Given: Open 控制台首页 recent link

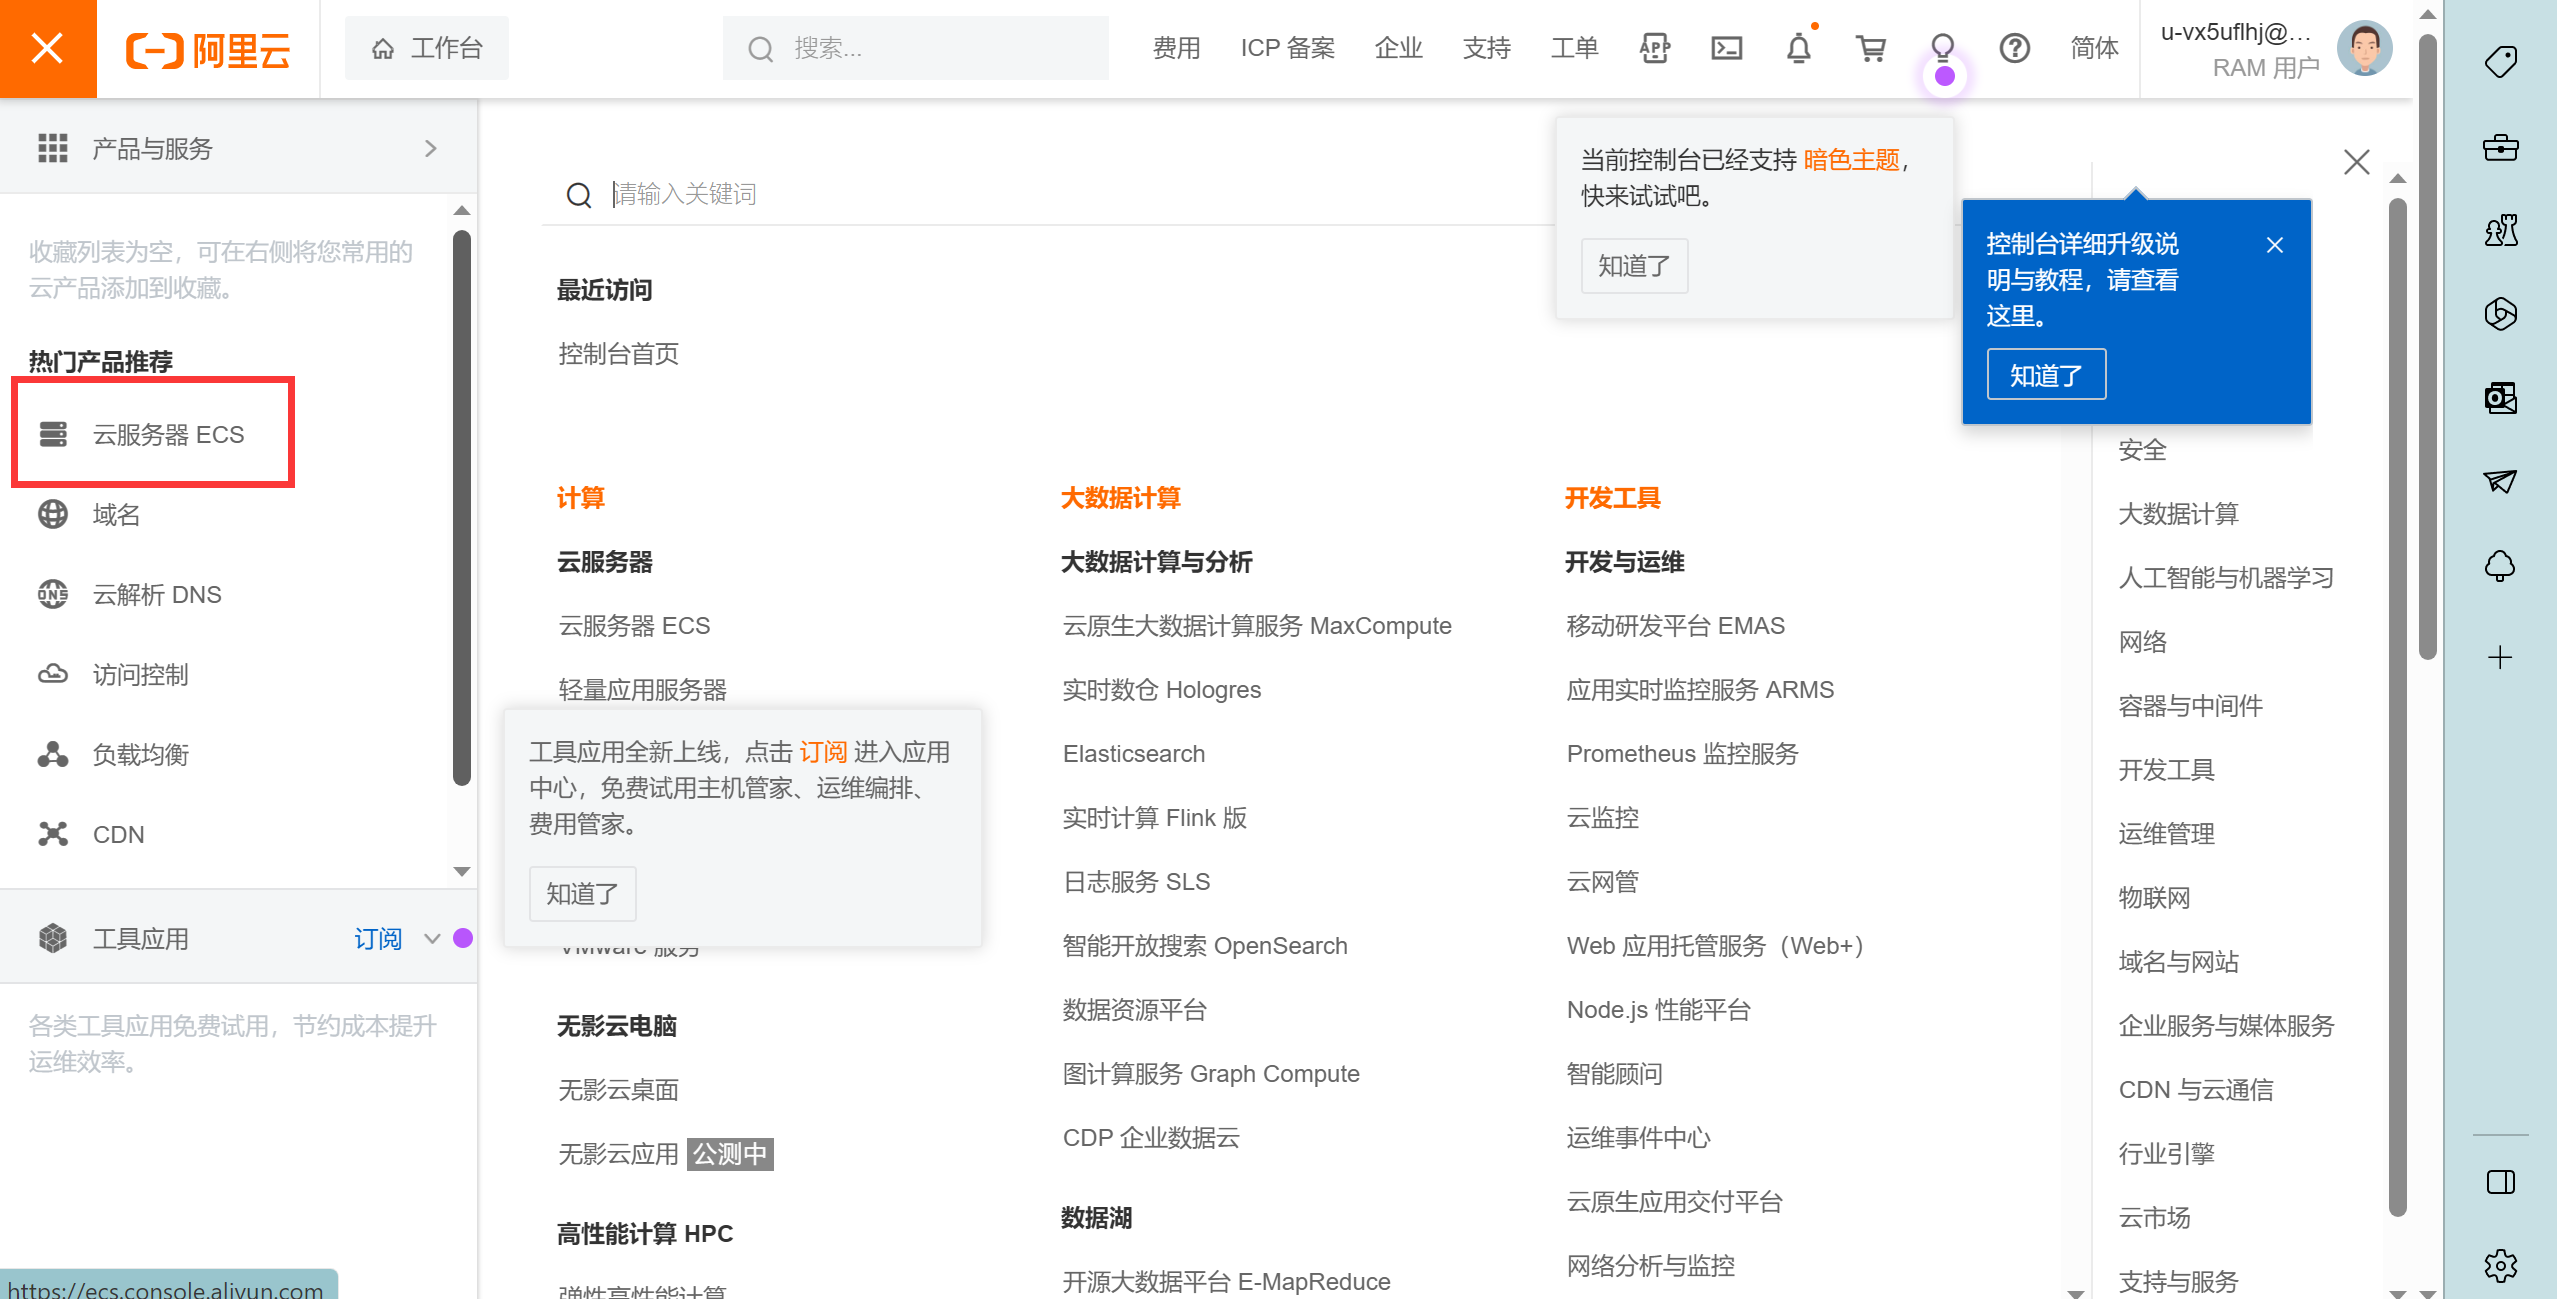Looking at the screenshot, I should coord(618,353).
